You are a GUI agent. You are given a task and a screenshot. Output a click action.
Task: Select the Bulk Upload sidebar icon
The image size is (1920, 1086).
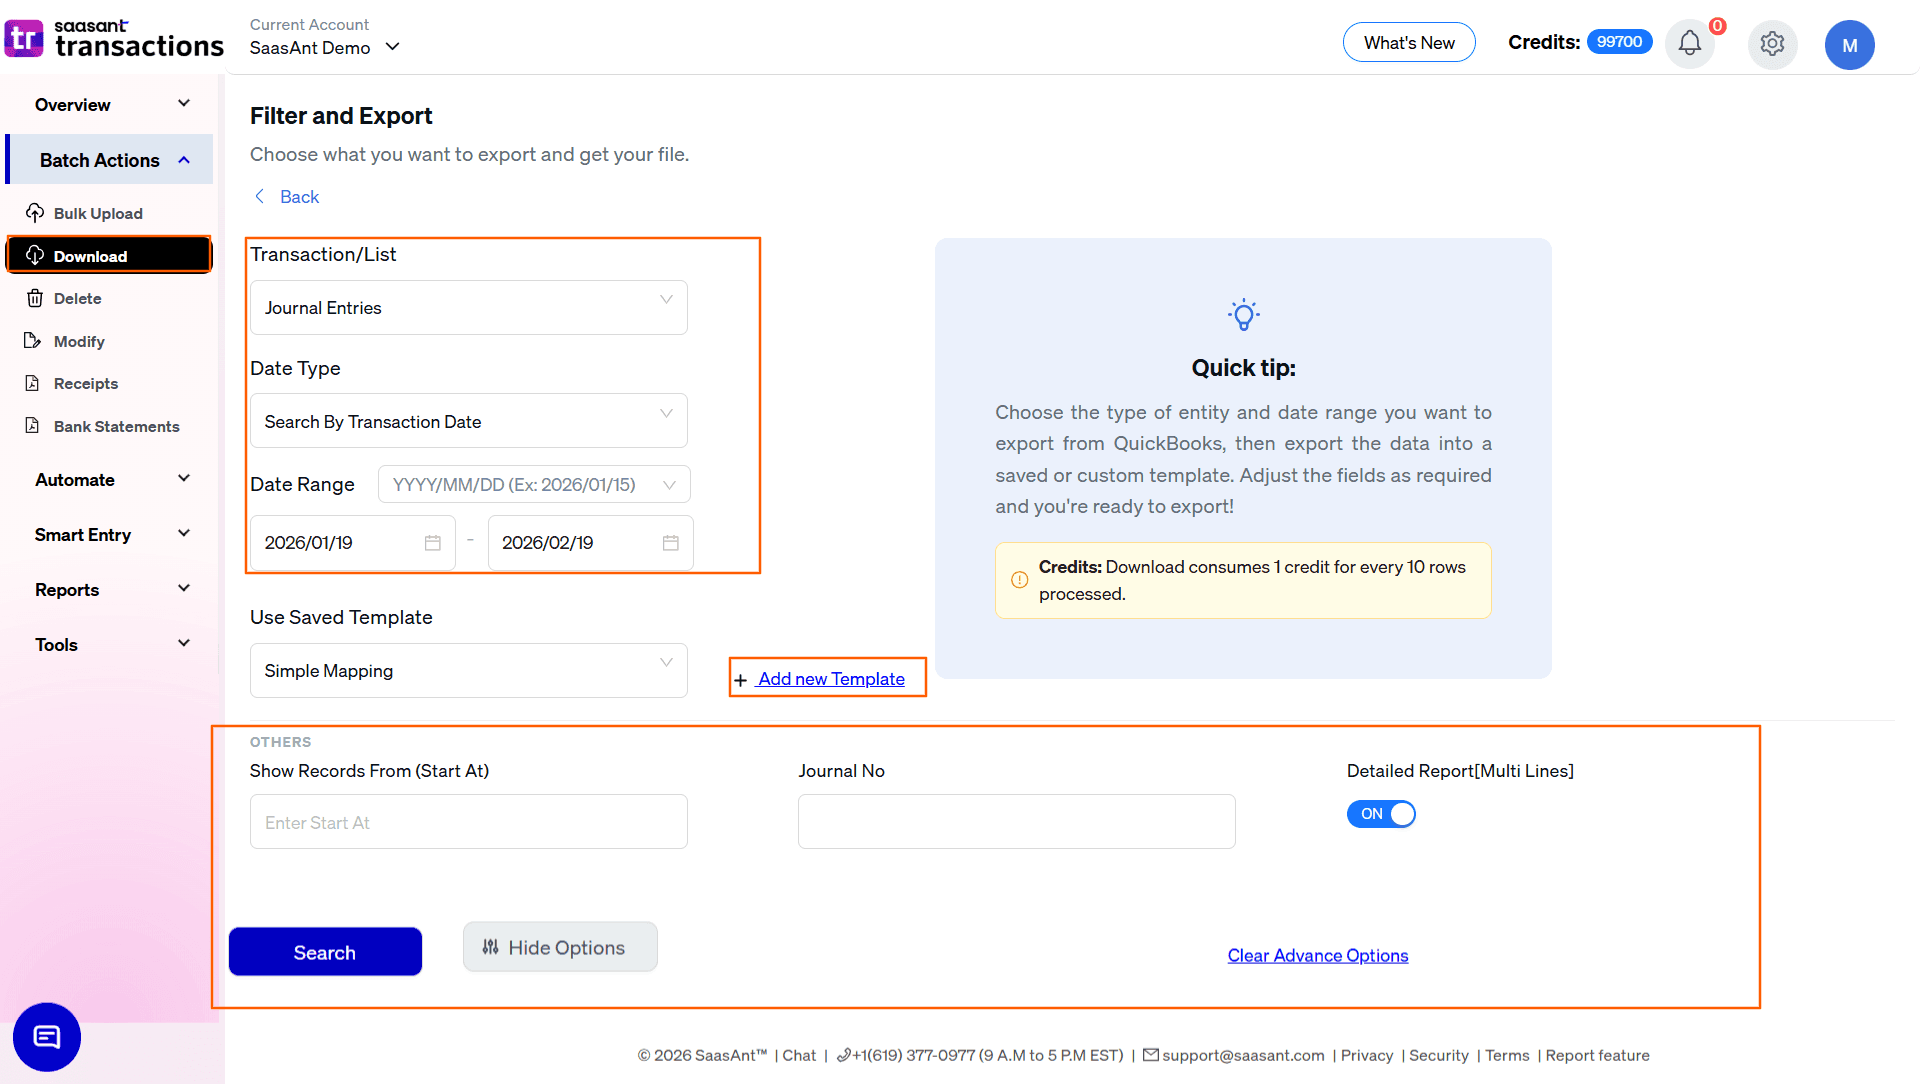point(36,213)
